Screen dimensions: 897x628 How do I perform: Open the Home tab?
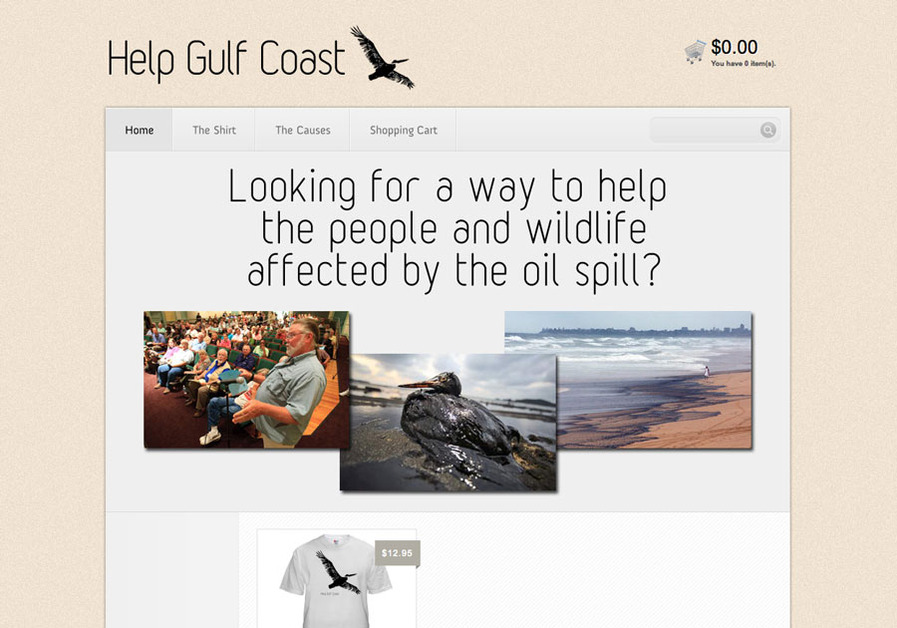click(139, 130)
